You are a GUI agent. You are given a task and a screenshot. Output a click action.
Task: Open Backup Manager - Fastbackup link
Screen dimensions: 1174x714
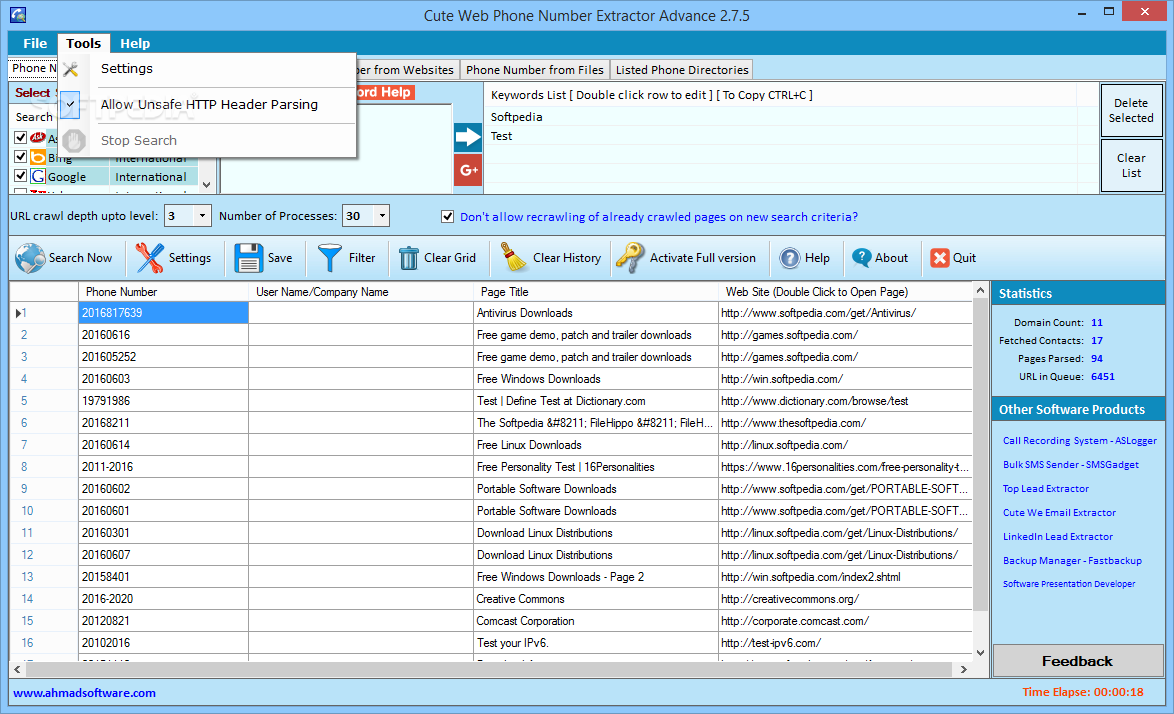(x=1072, y=561)
